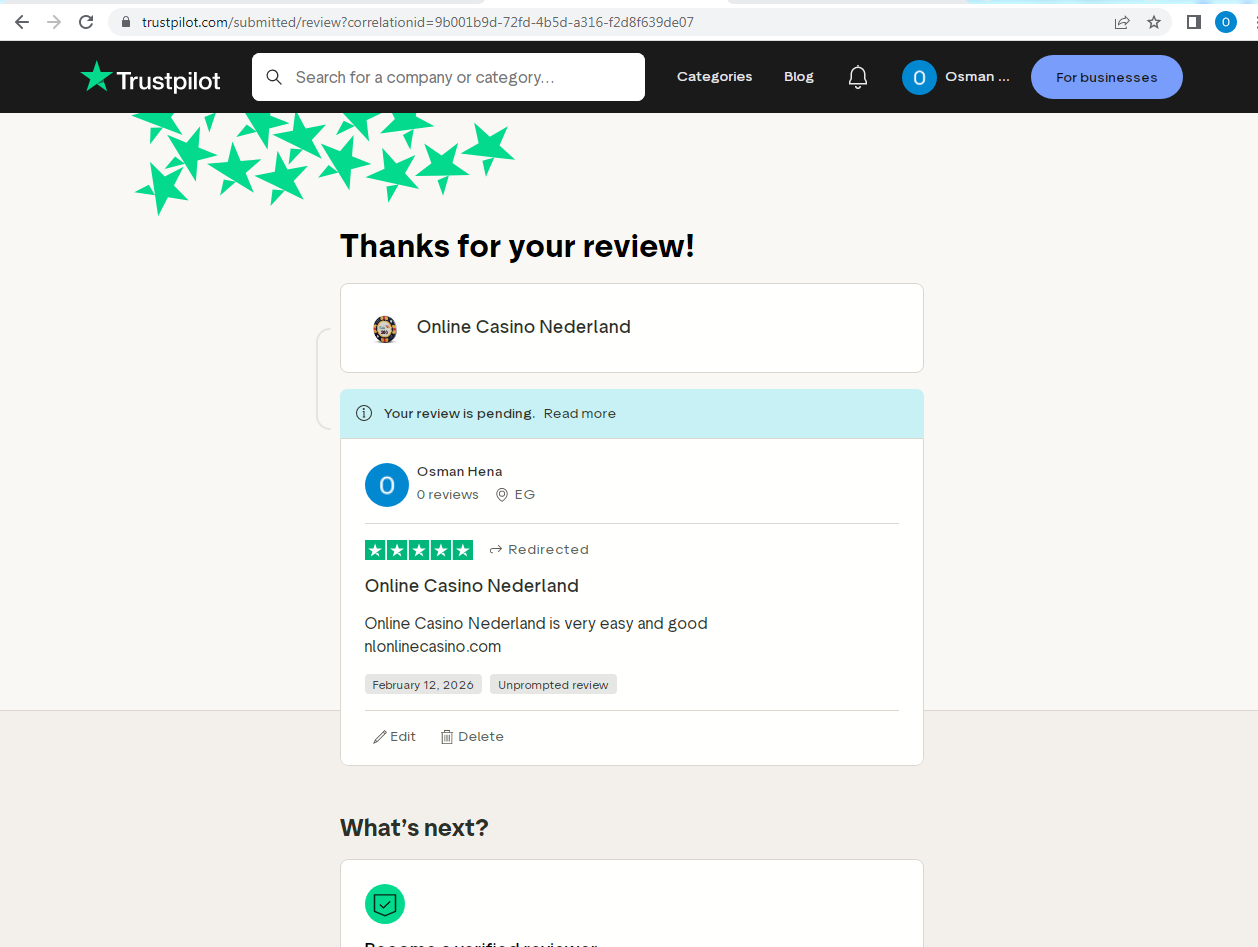
Task: Click the '0 reviews' text
Action: (448, 495)
